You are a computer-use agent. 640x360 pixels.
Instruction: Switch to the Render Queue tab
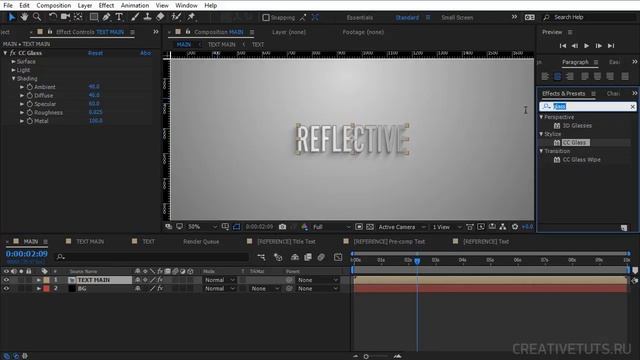(x=201, y=242)
